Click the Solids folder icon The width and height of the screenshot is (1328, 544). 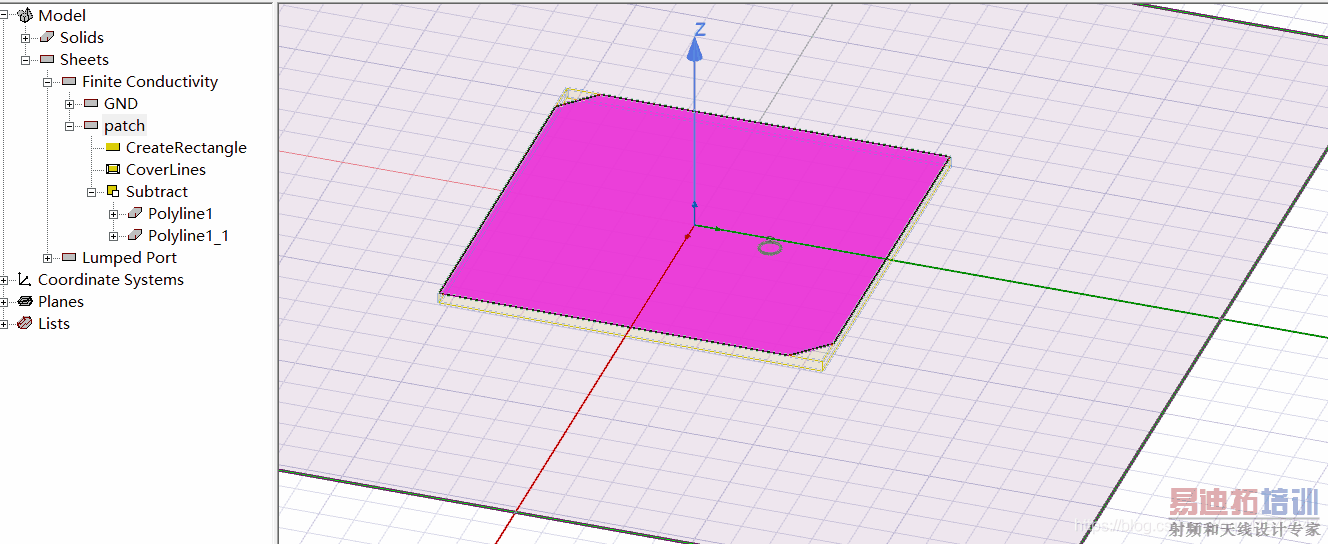[47, 37]
